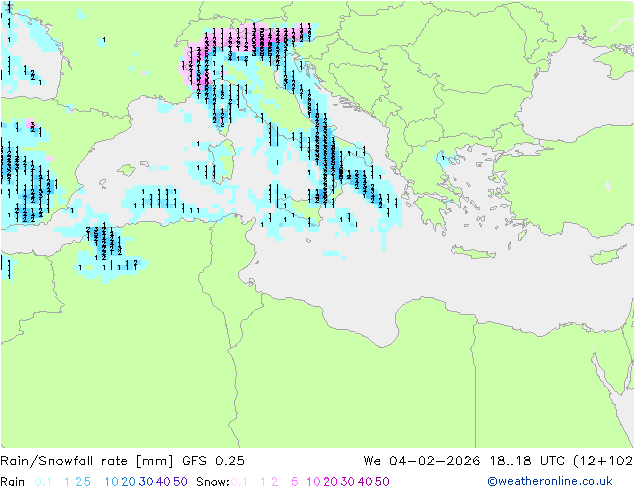The image size is (634, 490).
Task: Click the Snow legend value 50
Action: pos(382,482)
